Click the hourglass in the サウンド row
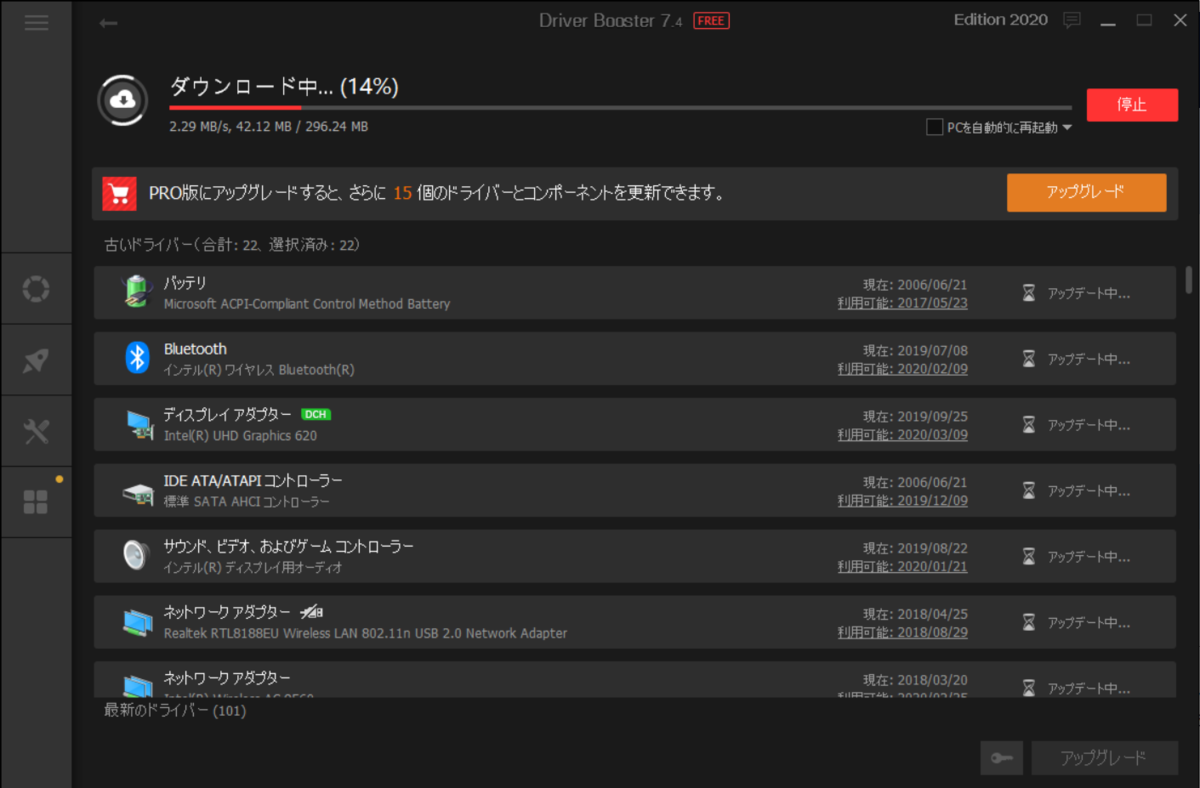 pyautogui.click(x=1028, y=557)
